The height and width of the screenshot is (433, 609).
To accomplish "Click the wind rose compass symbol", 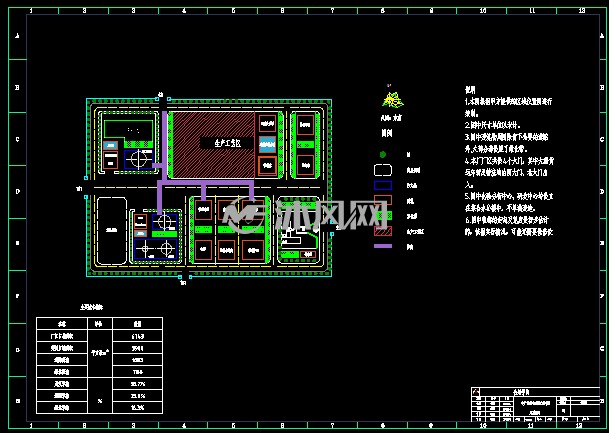I will click(x=392, y=100).
